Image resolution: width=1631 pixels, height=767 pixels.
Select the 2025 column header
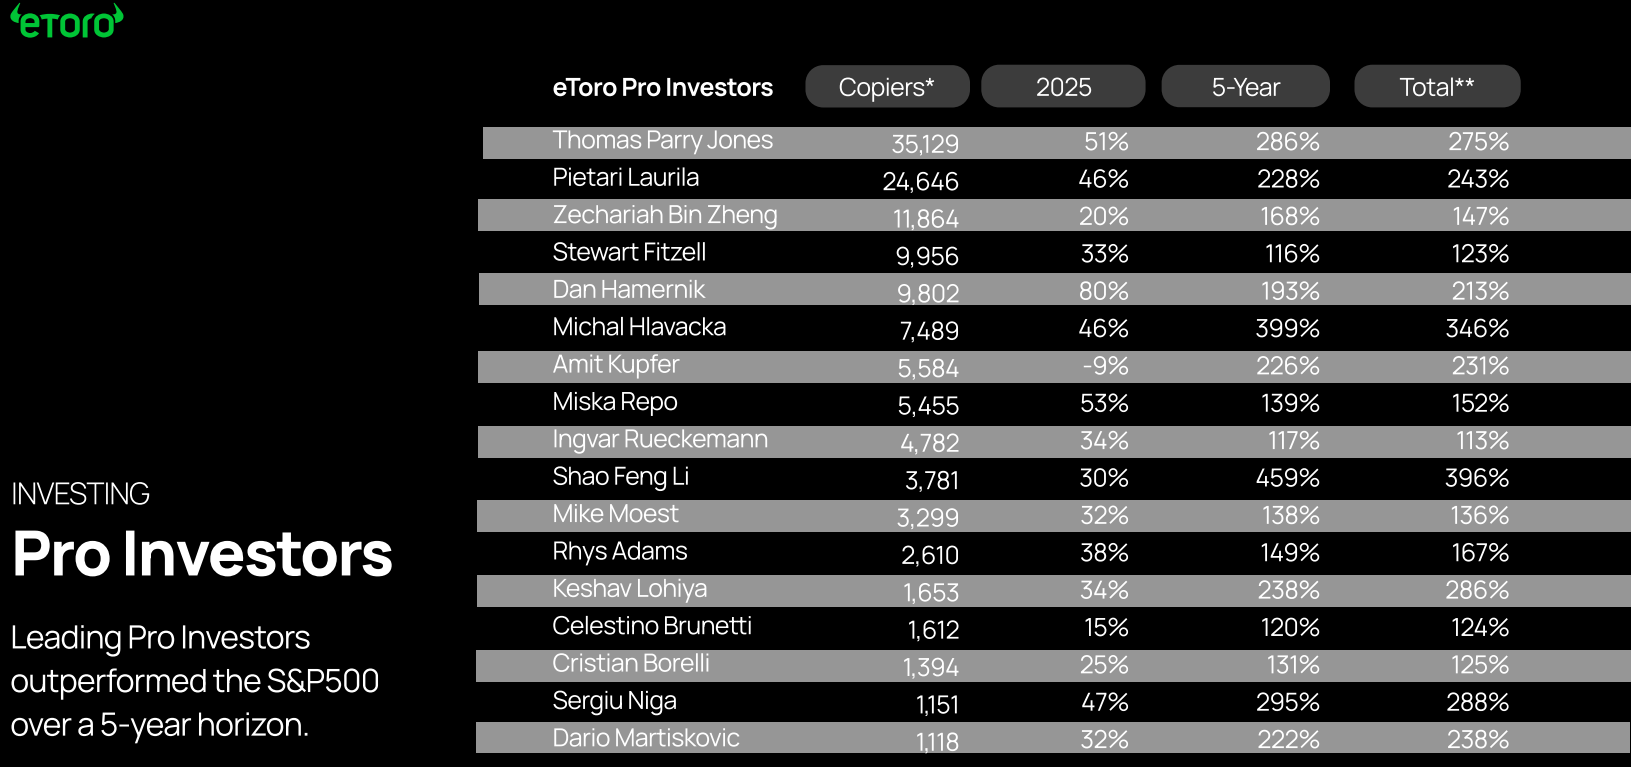[x=1063, y=87]
